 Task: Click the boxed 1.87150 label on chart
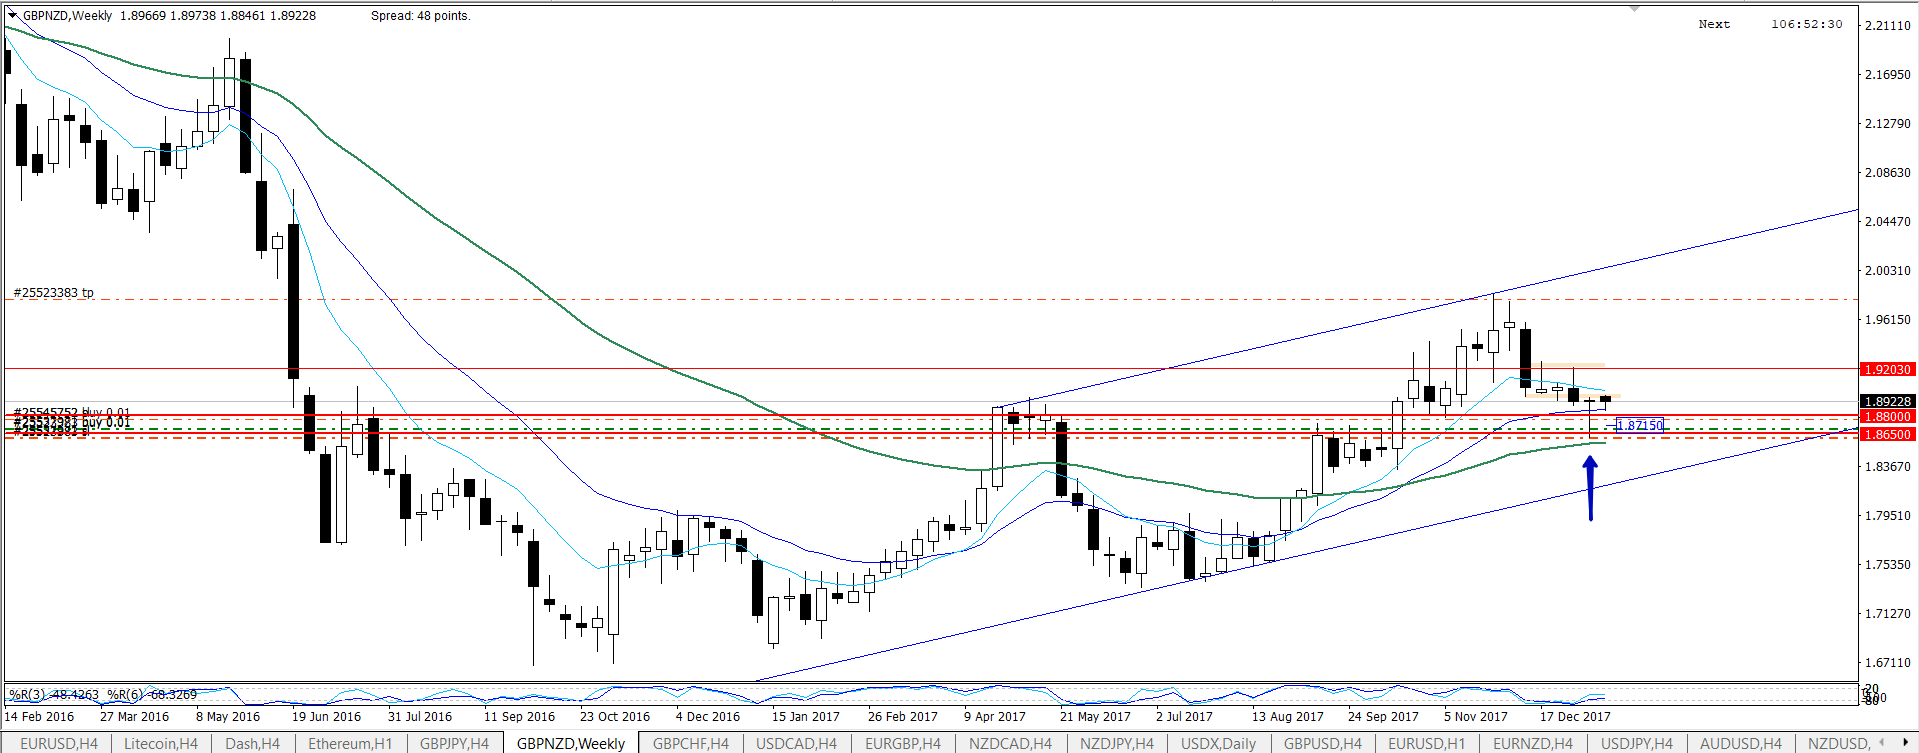click(1640, 425)
